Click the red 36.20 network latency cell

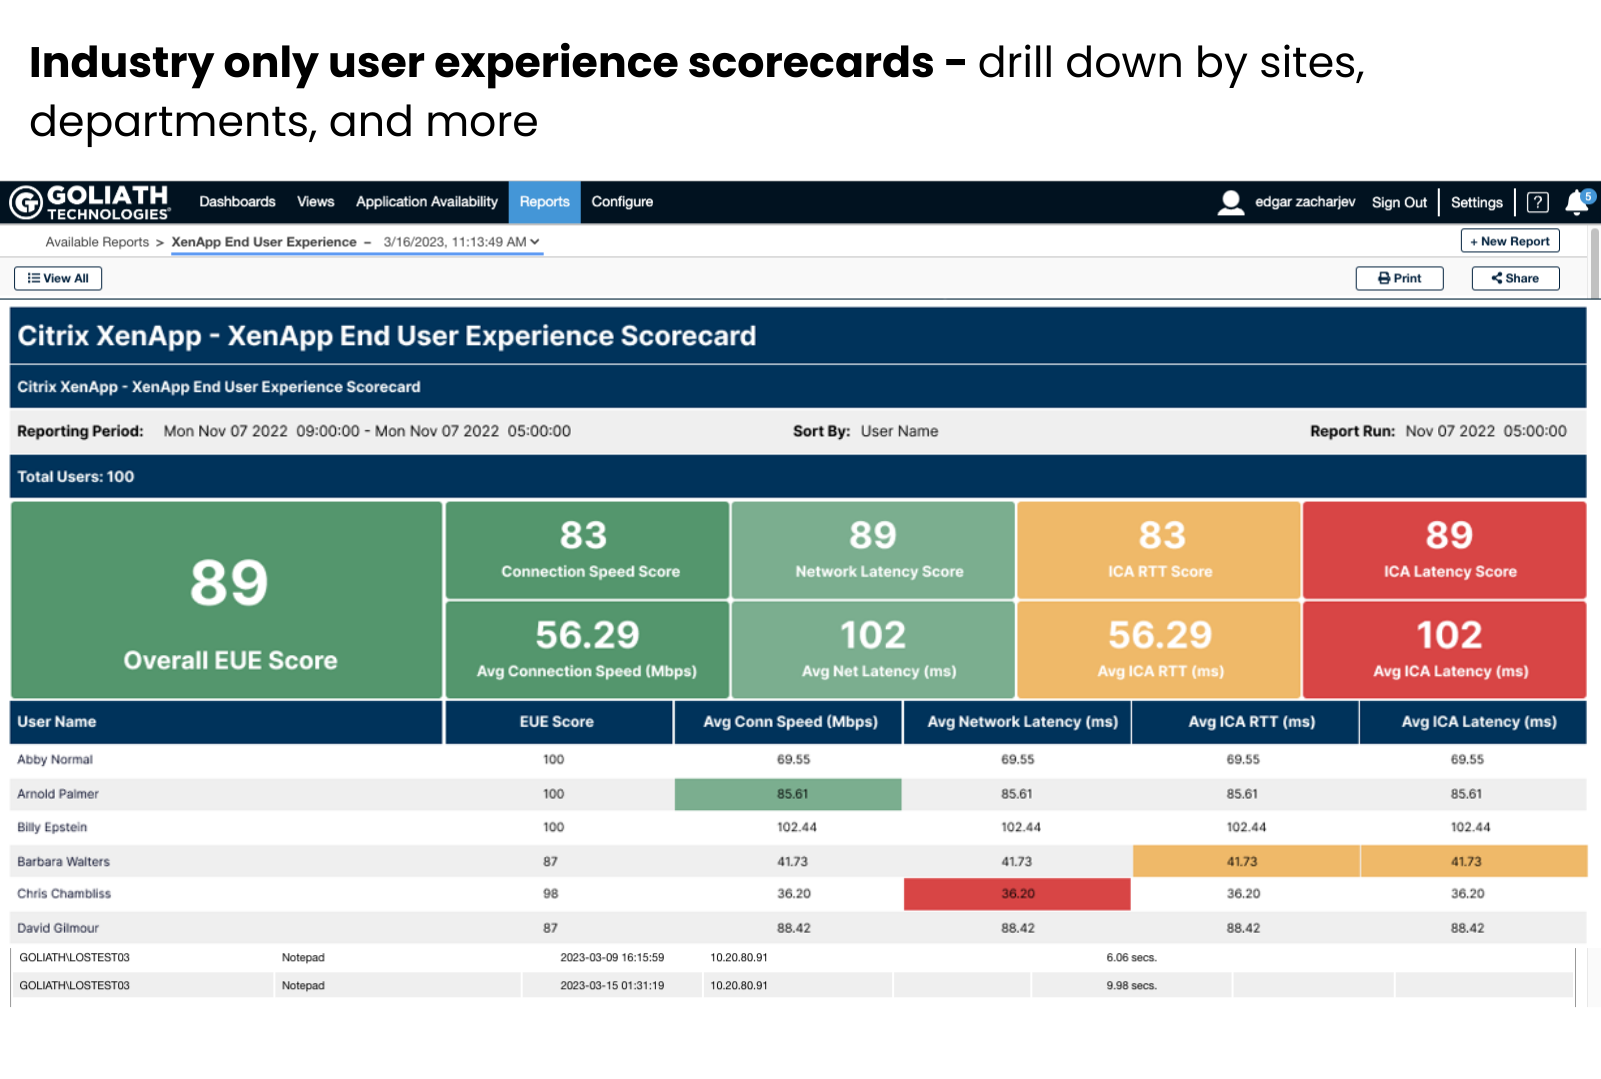[1017, 894]
